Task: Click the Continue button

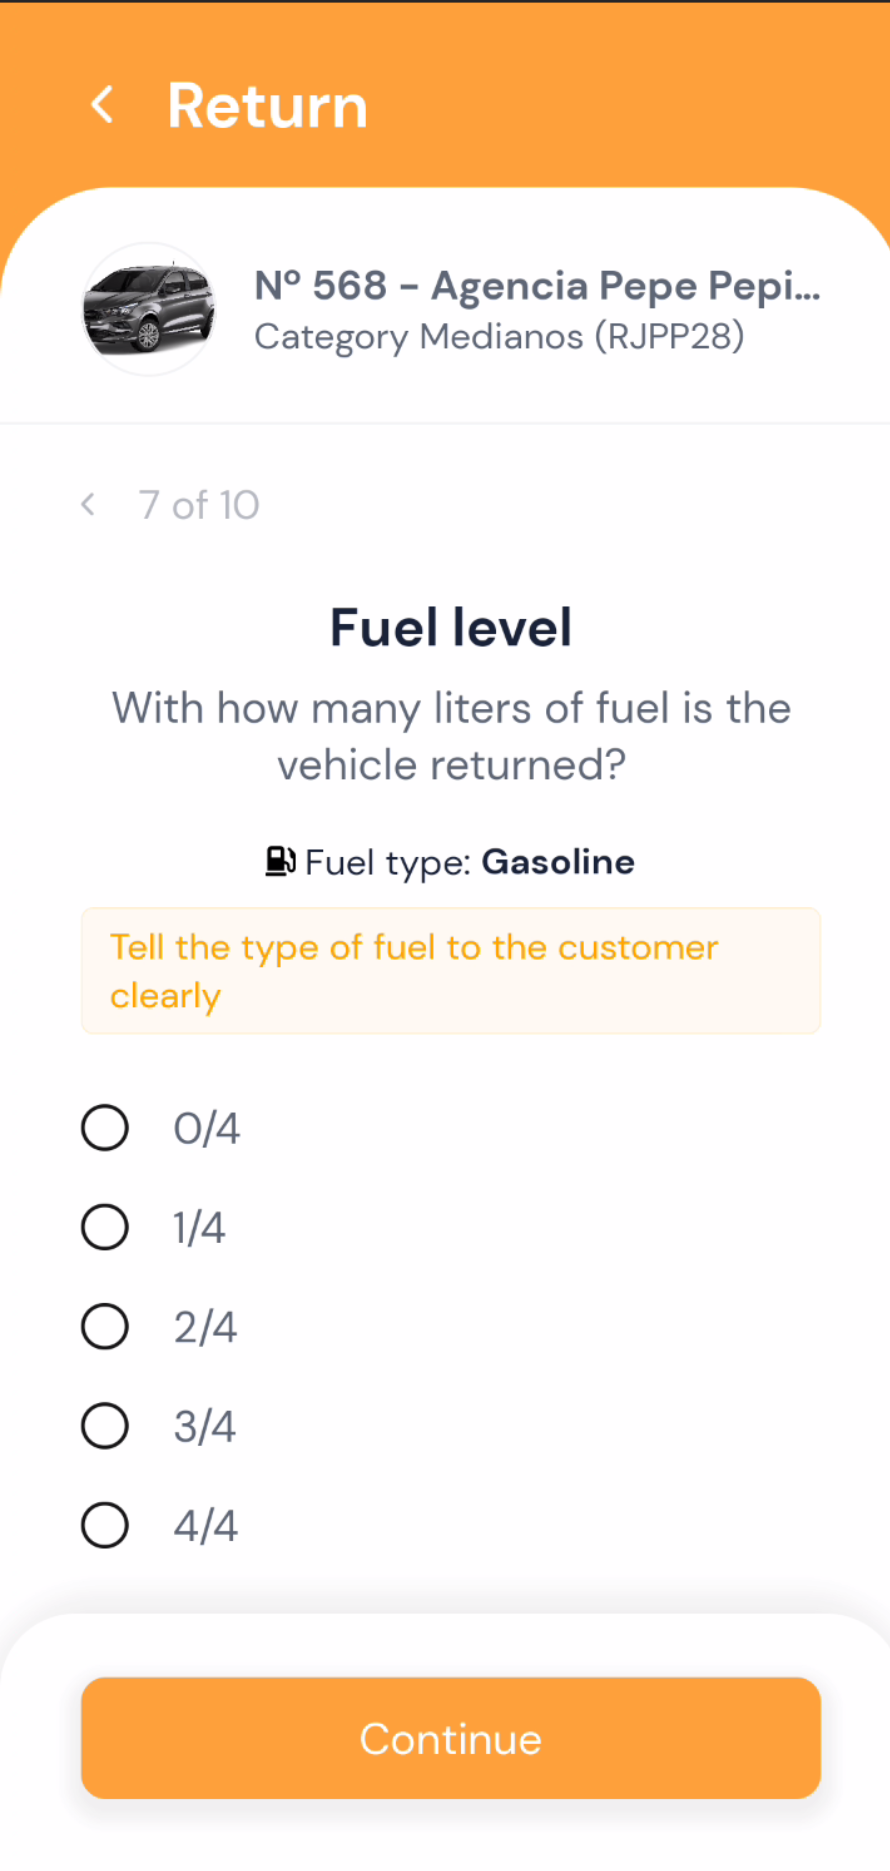Action: tap(451, 1738)
